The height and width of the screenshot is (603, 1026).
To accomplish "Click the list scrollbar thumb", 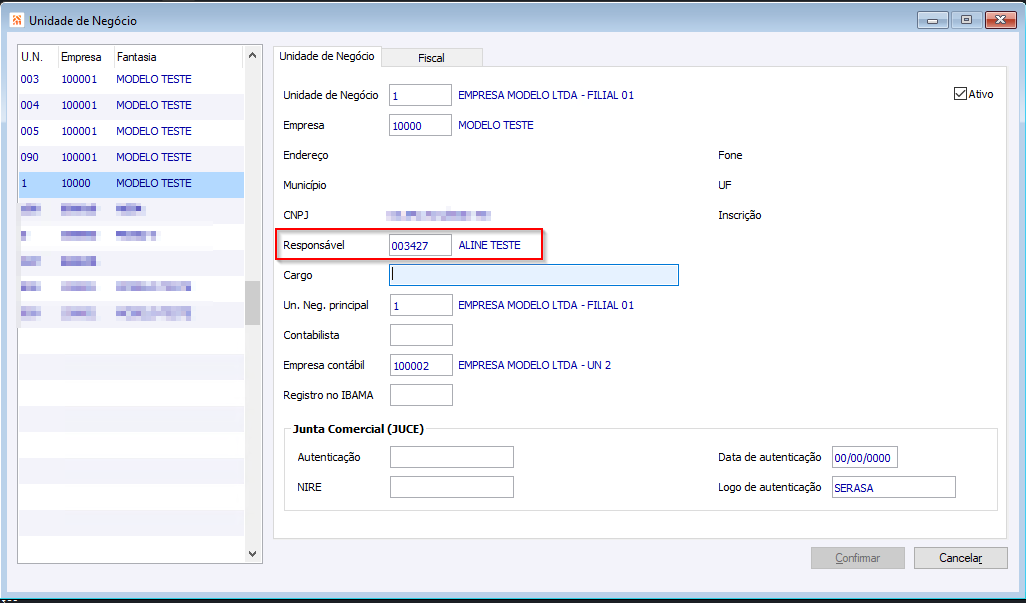I will point(253,303).
